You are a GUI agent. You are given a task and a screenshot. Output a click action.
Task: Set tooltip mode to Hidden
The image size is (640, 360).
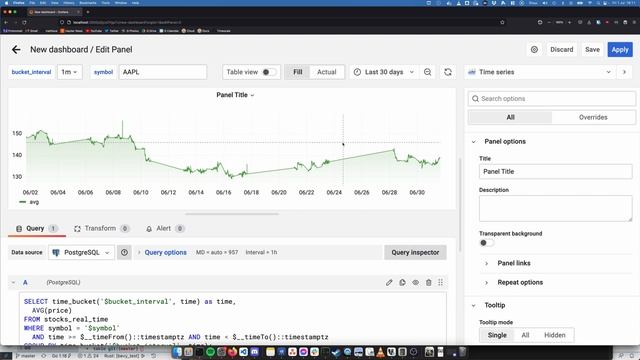coord(555,335)
